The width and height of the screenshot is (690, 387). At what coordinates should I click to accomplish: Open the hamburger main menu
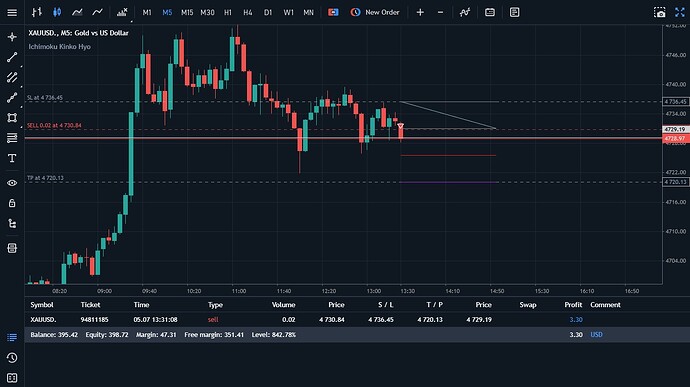tap(12, 12)
